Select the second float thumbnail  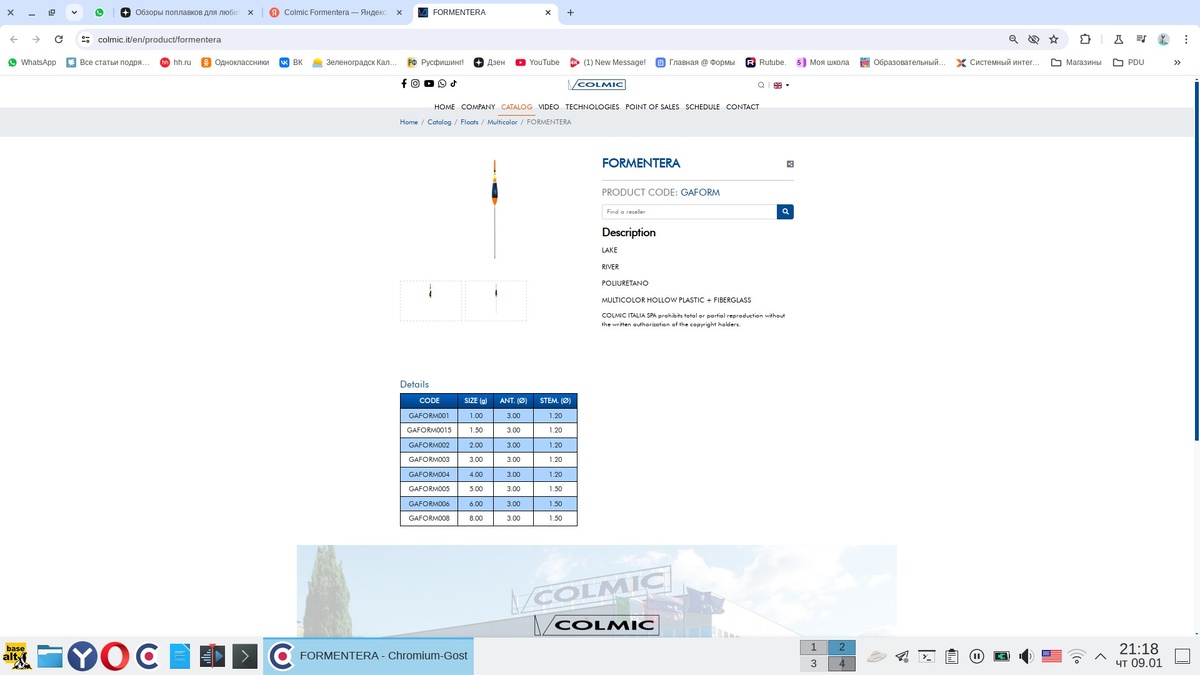[x=496, y=301]
